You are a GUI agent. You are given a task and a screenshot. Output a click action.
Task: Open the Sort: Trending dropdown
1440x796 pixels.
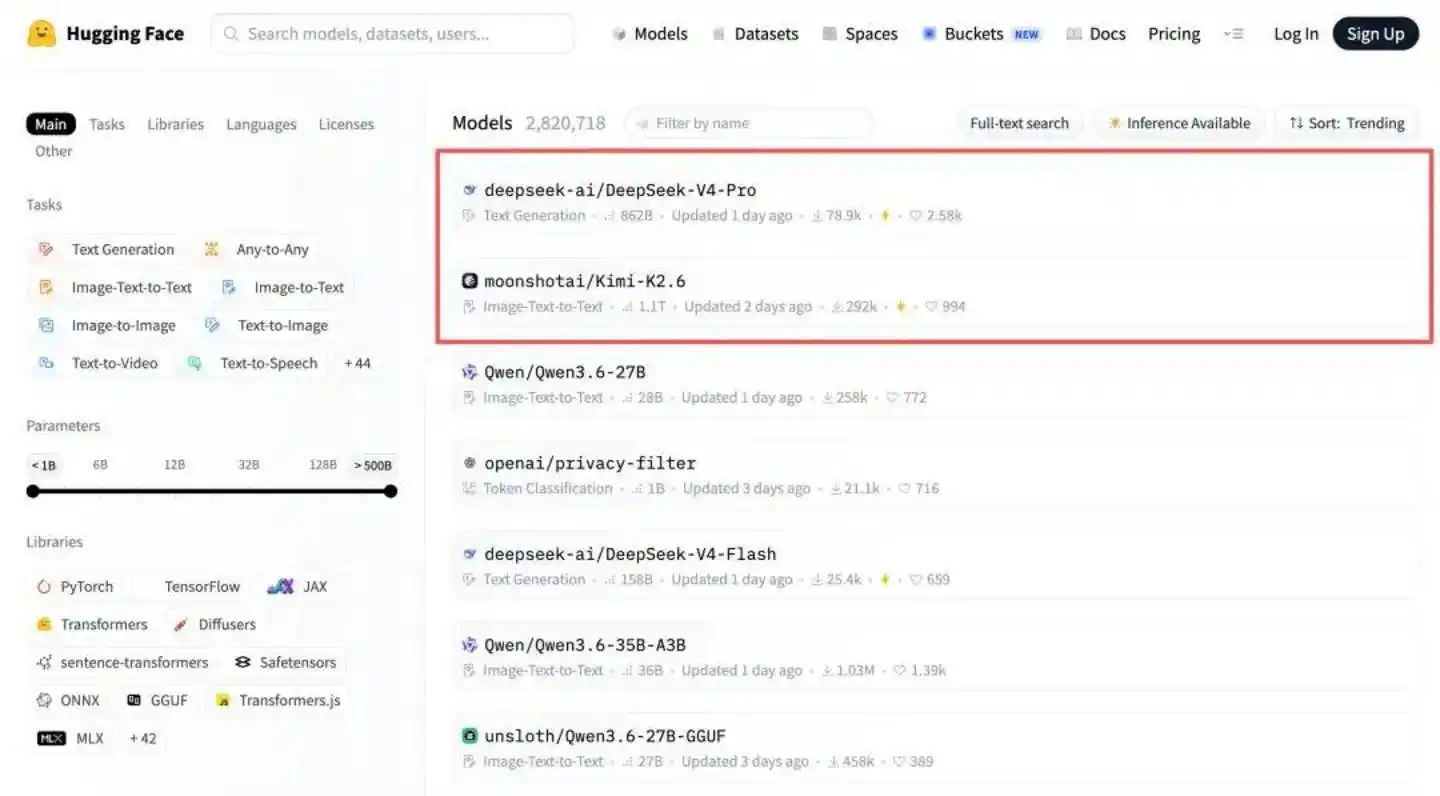pos(1346,122)
